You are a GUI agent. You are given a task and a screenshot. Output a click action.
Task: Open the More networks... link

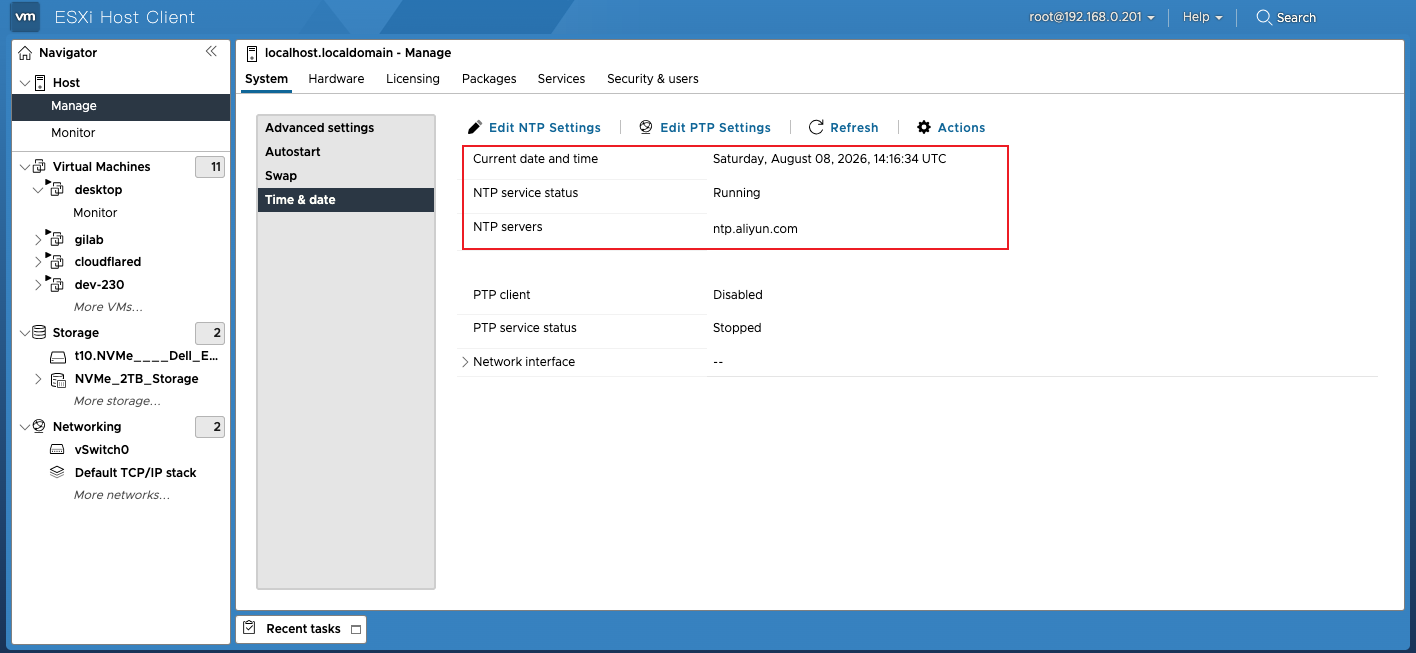tap(122, 495)
